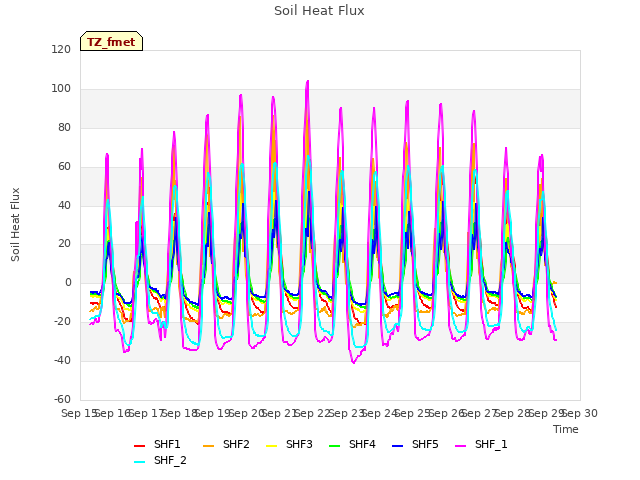Click the orange SHF2 legend color marker
This screenshot has height=480, width=640.
pyautogui.click(x=208, y=446)
